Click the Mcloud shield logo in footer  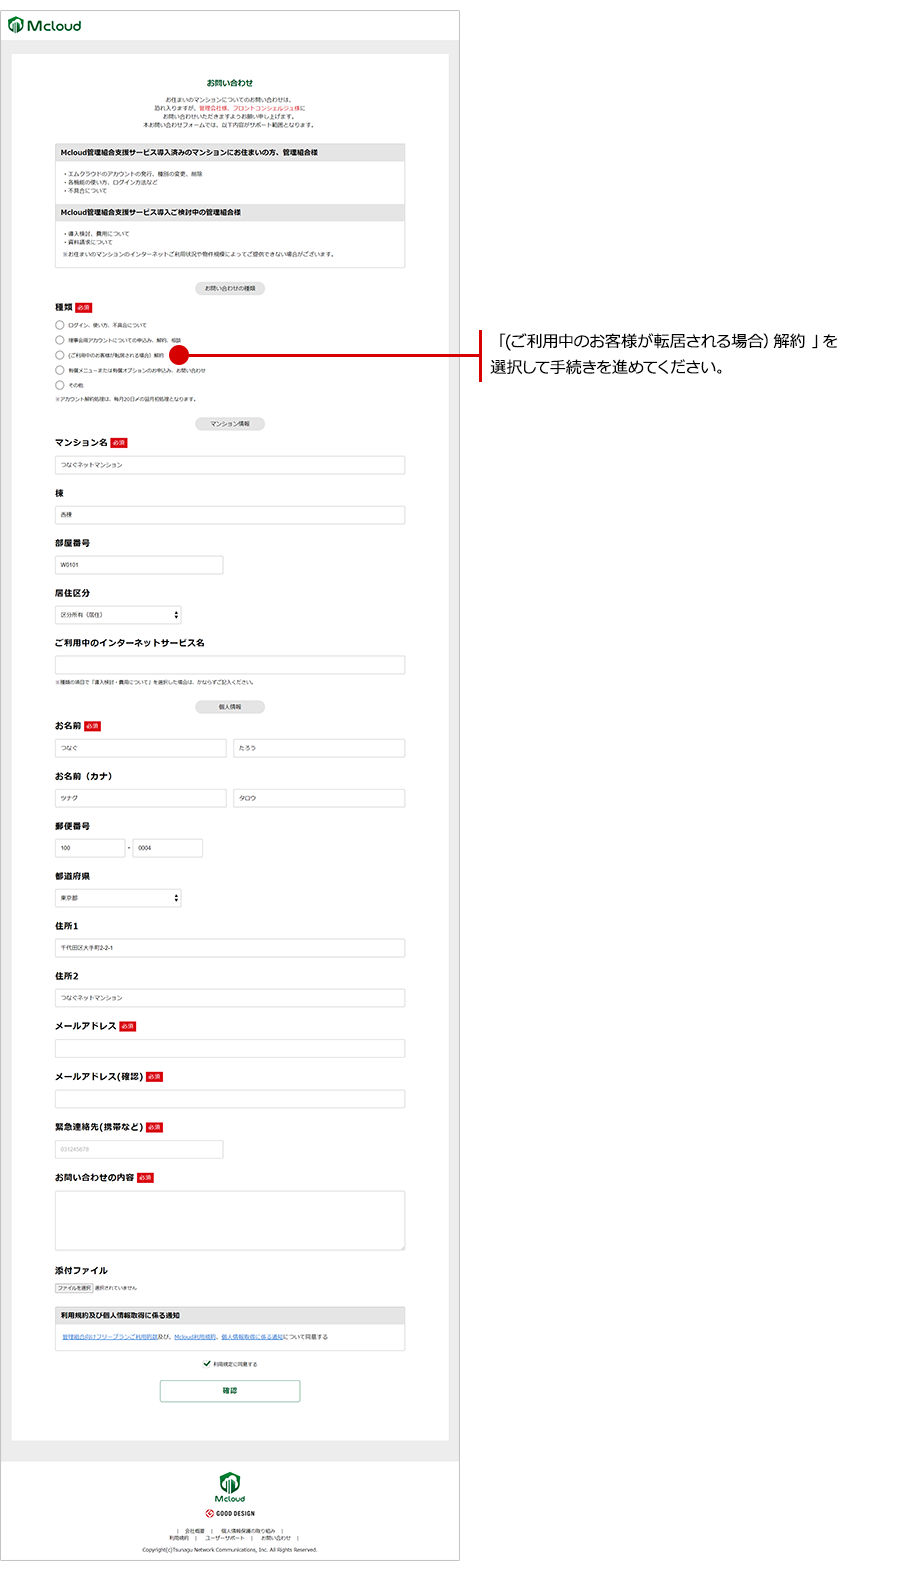click(230, 1485)
